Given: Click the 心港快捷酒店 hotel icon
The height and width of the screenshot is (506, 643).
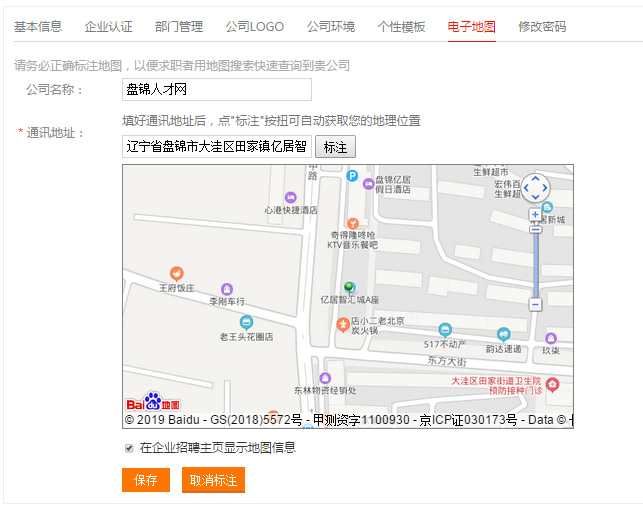Looking at the screenshot, I should pos(291,198).
